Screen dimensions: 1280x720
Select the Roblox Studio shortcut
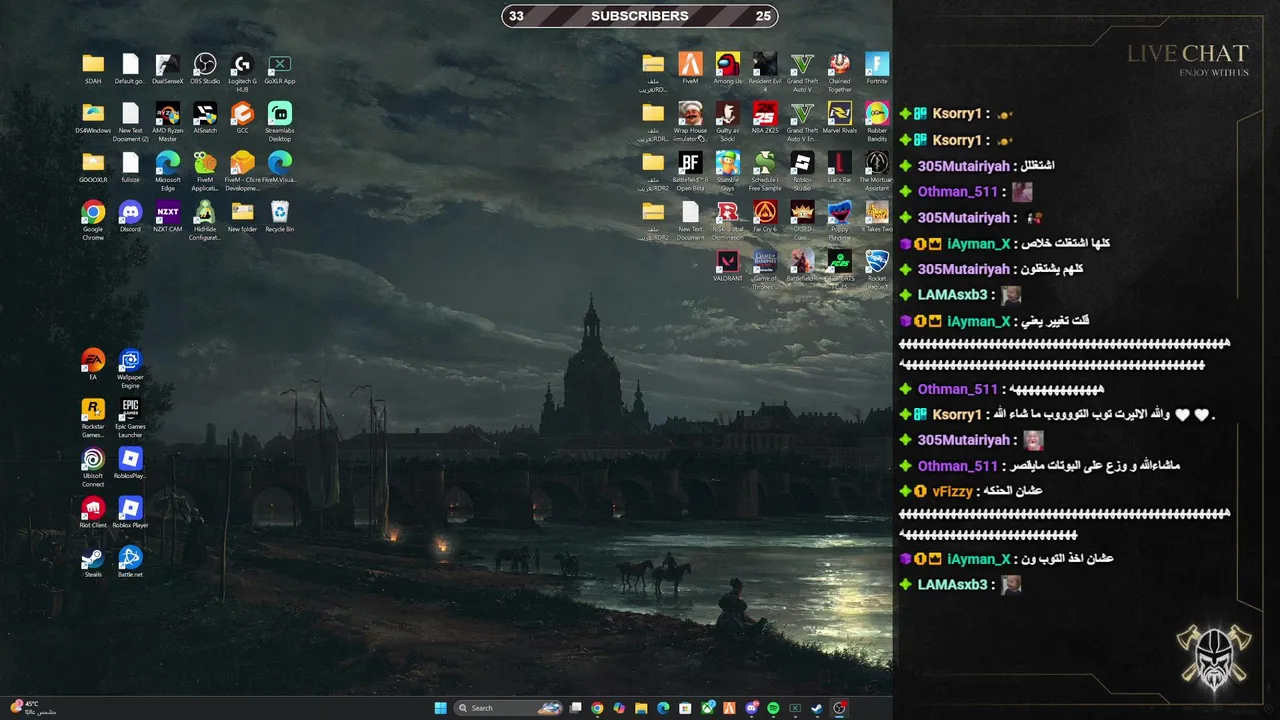click(x=802, y=171)
